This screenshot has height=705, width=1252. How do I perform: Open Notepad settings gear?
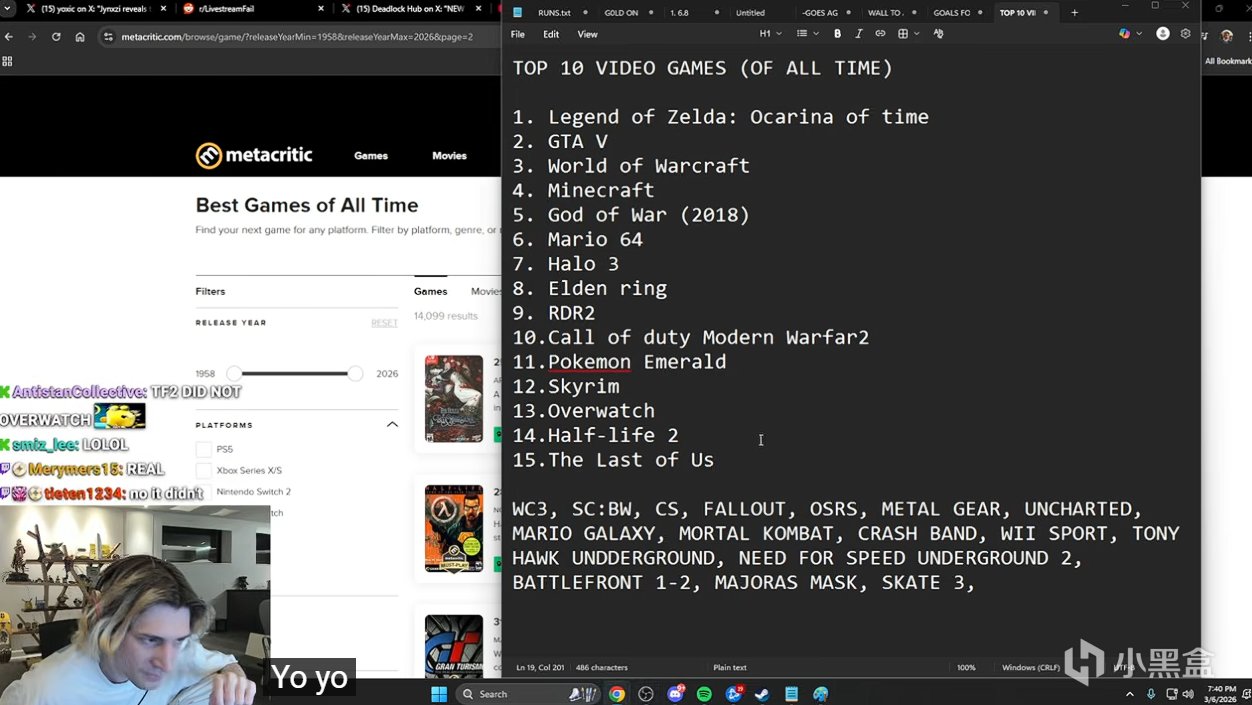(x=1186, y=33)
